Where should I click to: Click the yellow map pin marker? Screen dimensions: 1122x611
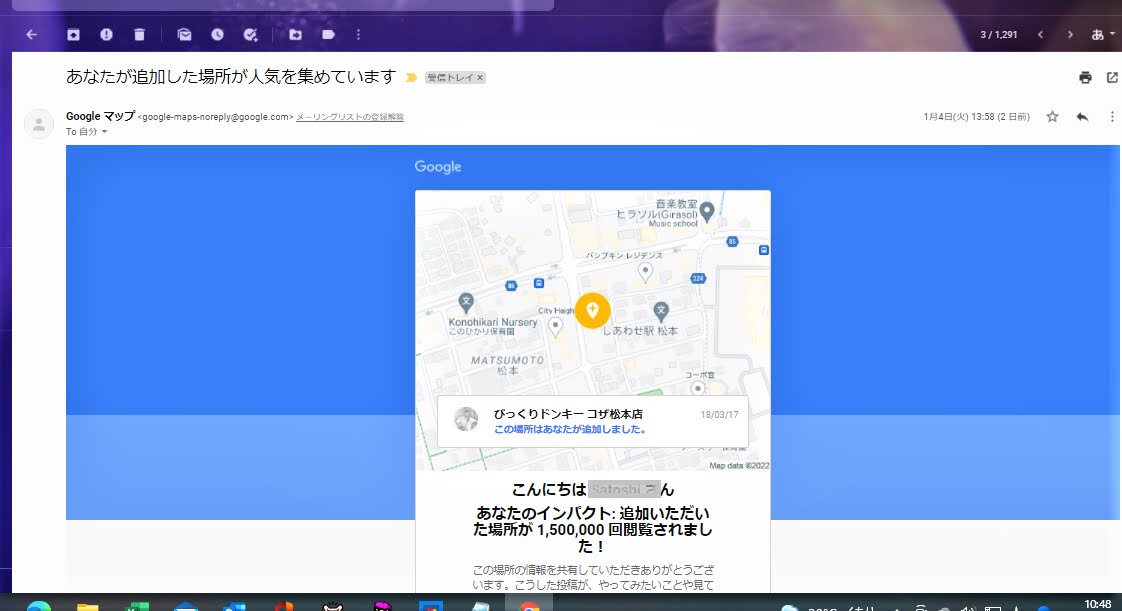point(592,311)
